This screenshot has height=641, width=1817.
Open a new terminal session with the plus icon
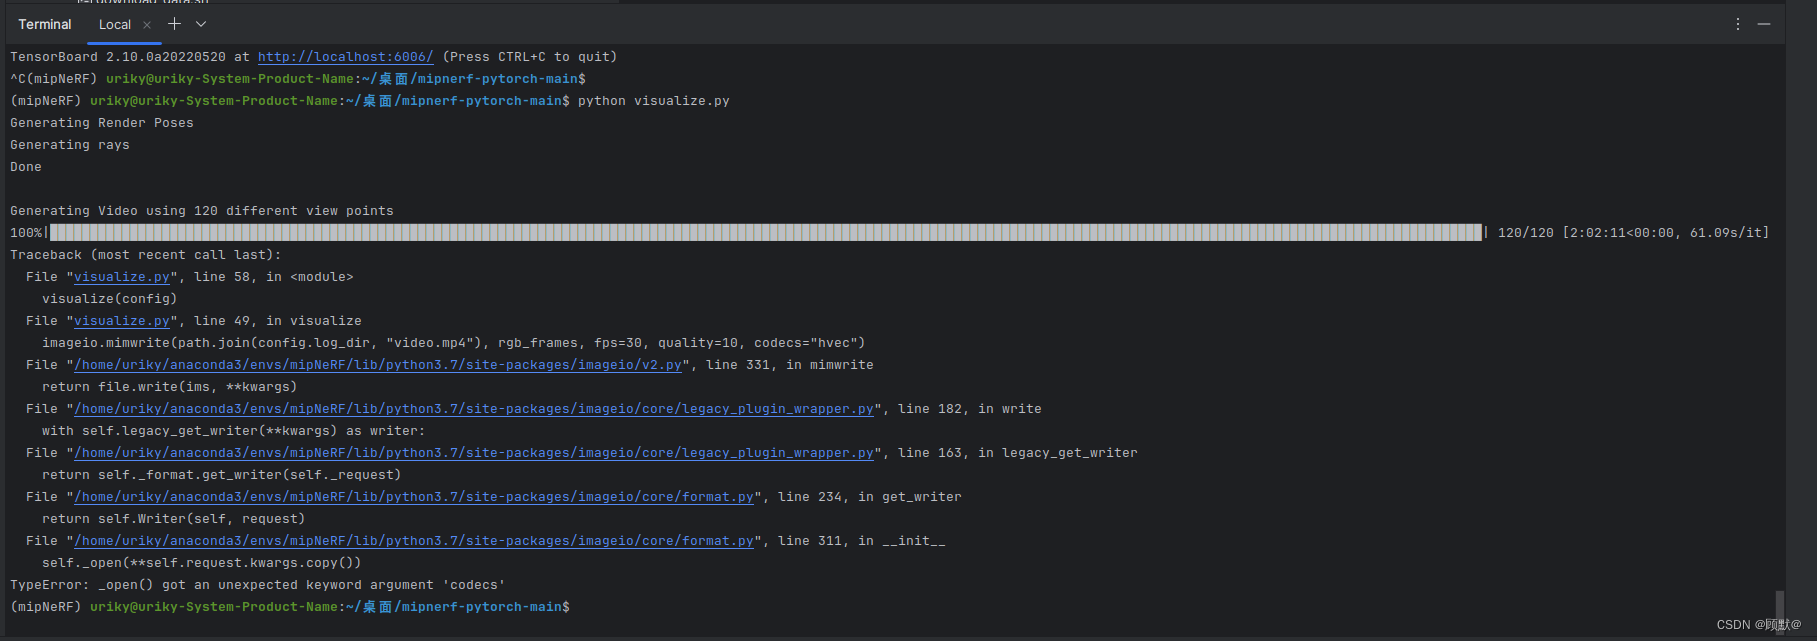[x=174, y=23]
